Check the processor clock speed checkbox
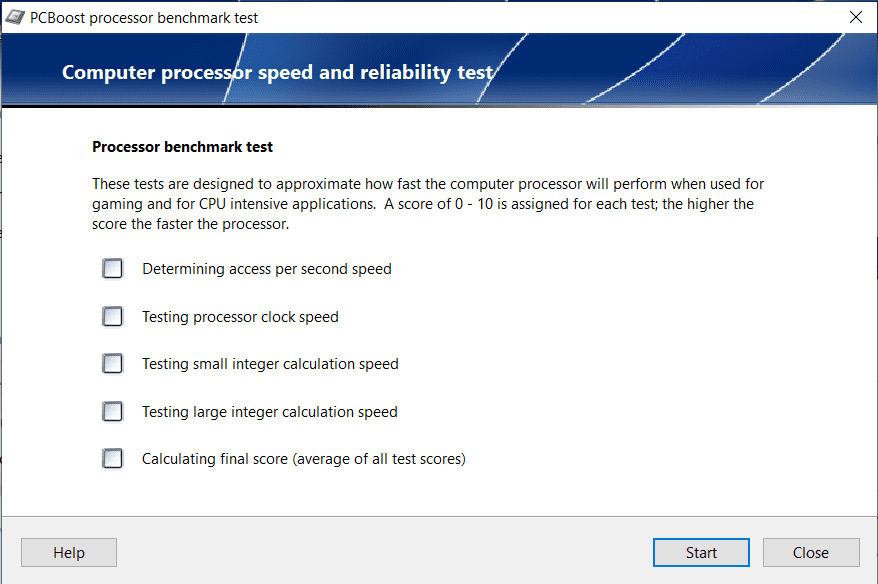The image size is (878, 584). coord(113,317)
